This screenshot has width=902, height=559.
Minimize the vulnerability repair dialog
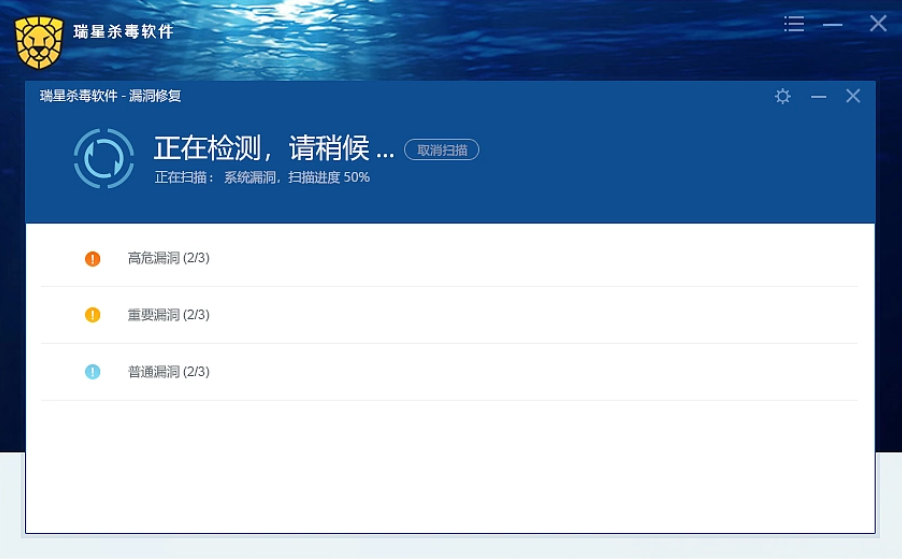point(819,97)
